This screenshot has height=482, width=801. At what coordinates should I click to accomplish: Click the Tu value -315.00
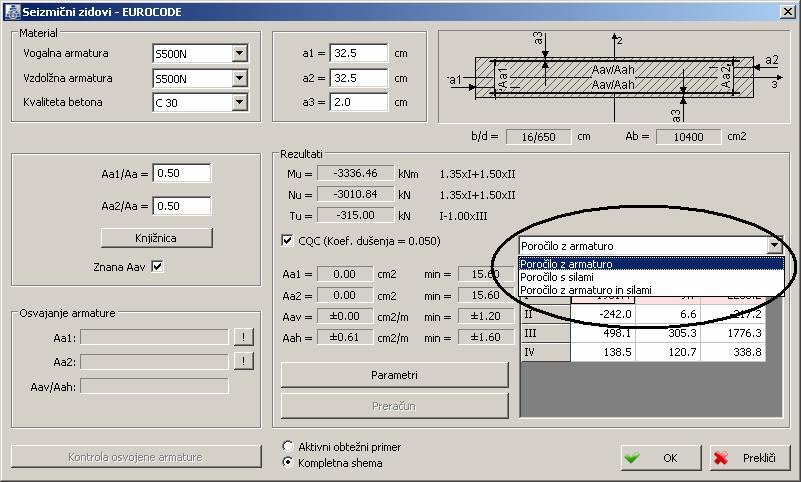pyautogui.click(x=356, y=215)
